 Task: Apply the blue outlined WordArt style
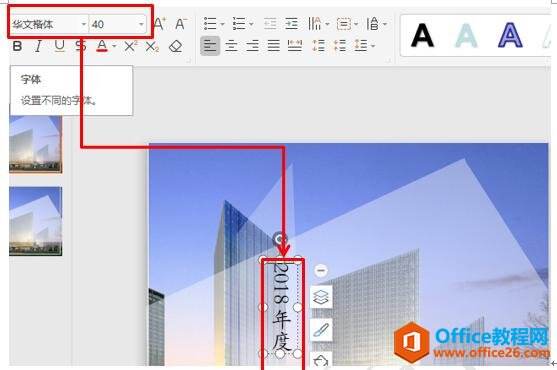[510, 35]
